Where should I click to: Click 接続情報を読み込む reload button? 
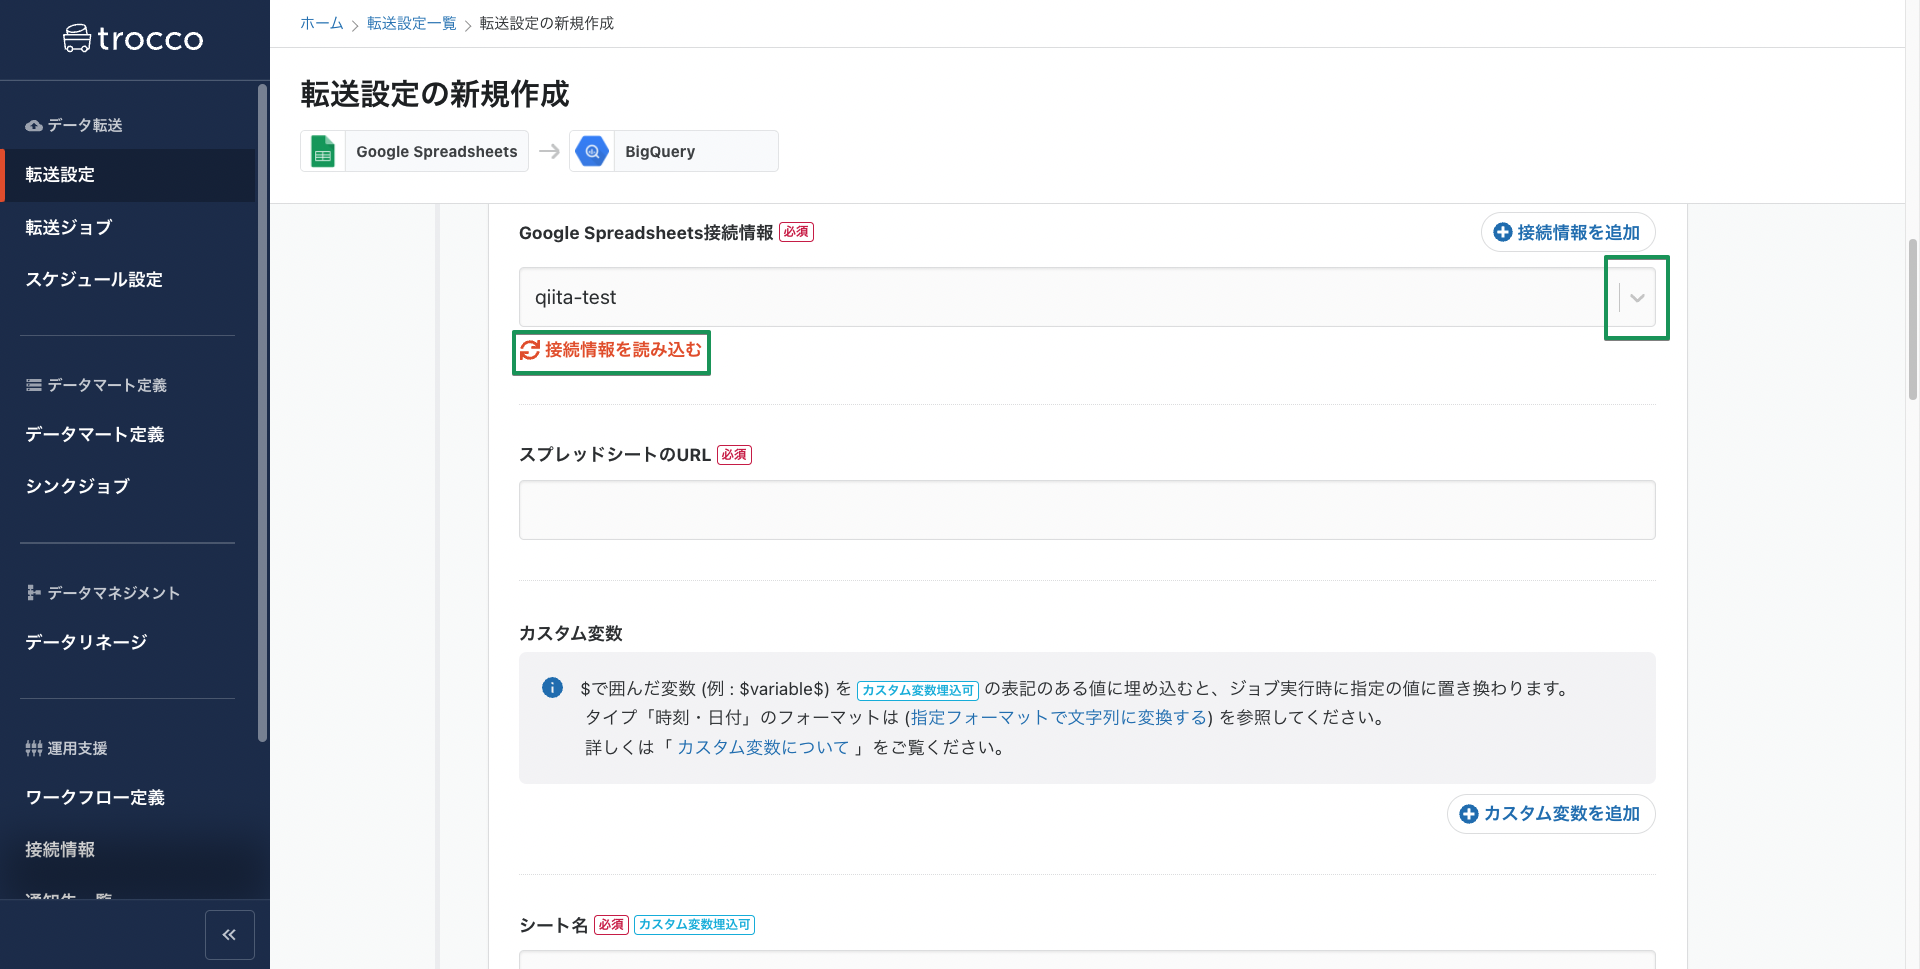tap(611, 350)
